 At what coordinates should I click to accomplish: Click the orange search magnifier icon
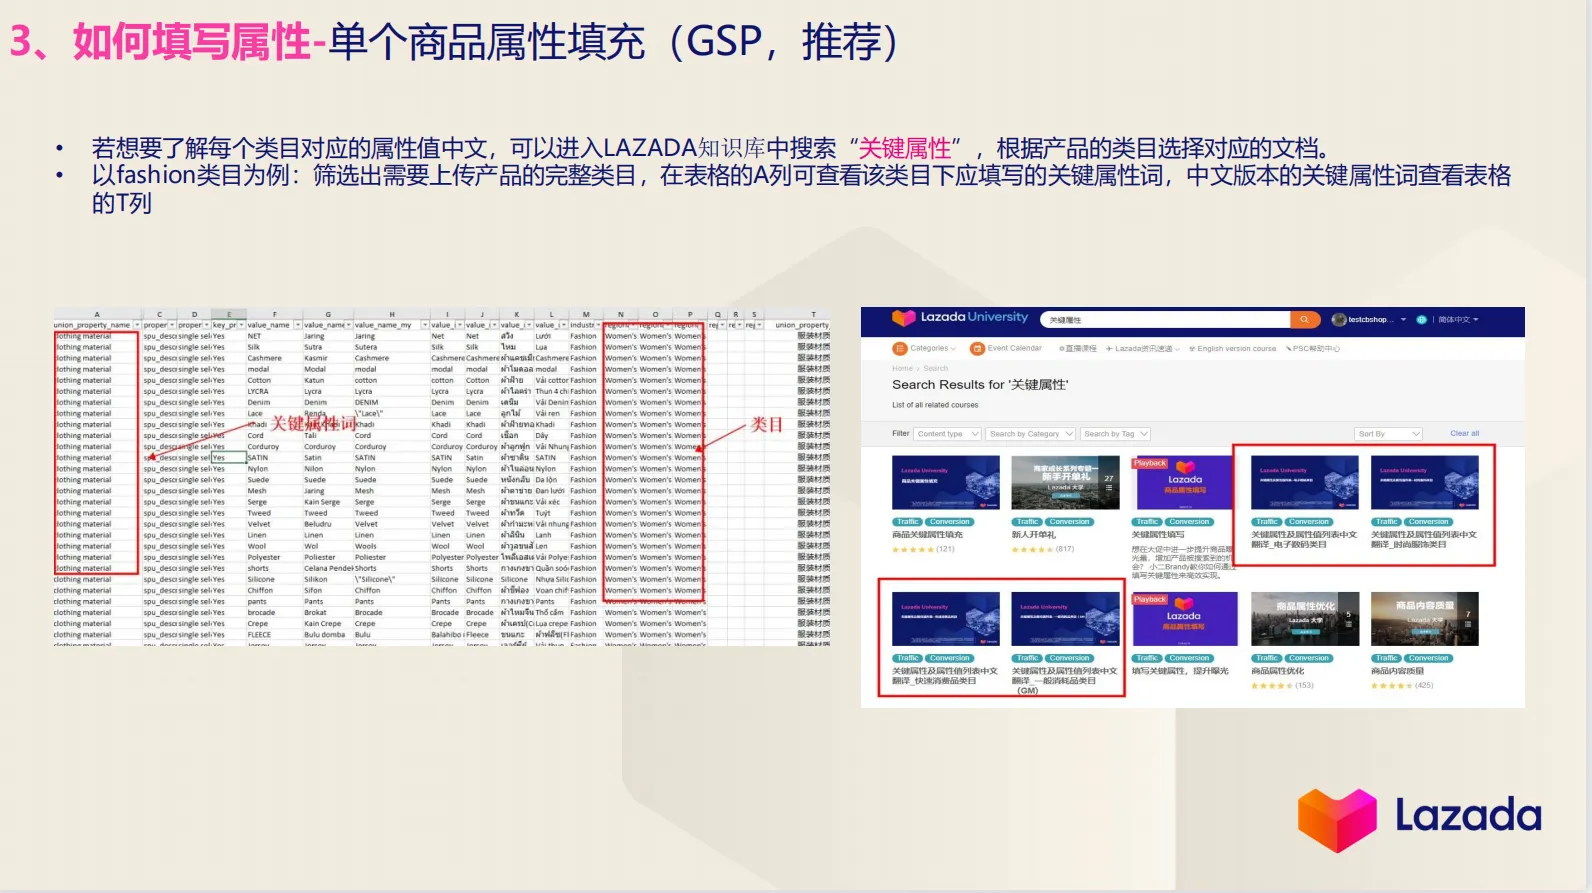point(1304,320)
